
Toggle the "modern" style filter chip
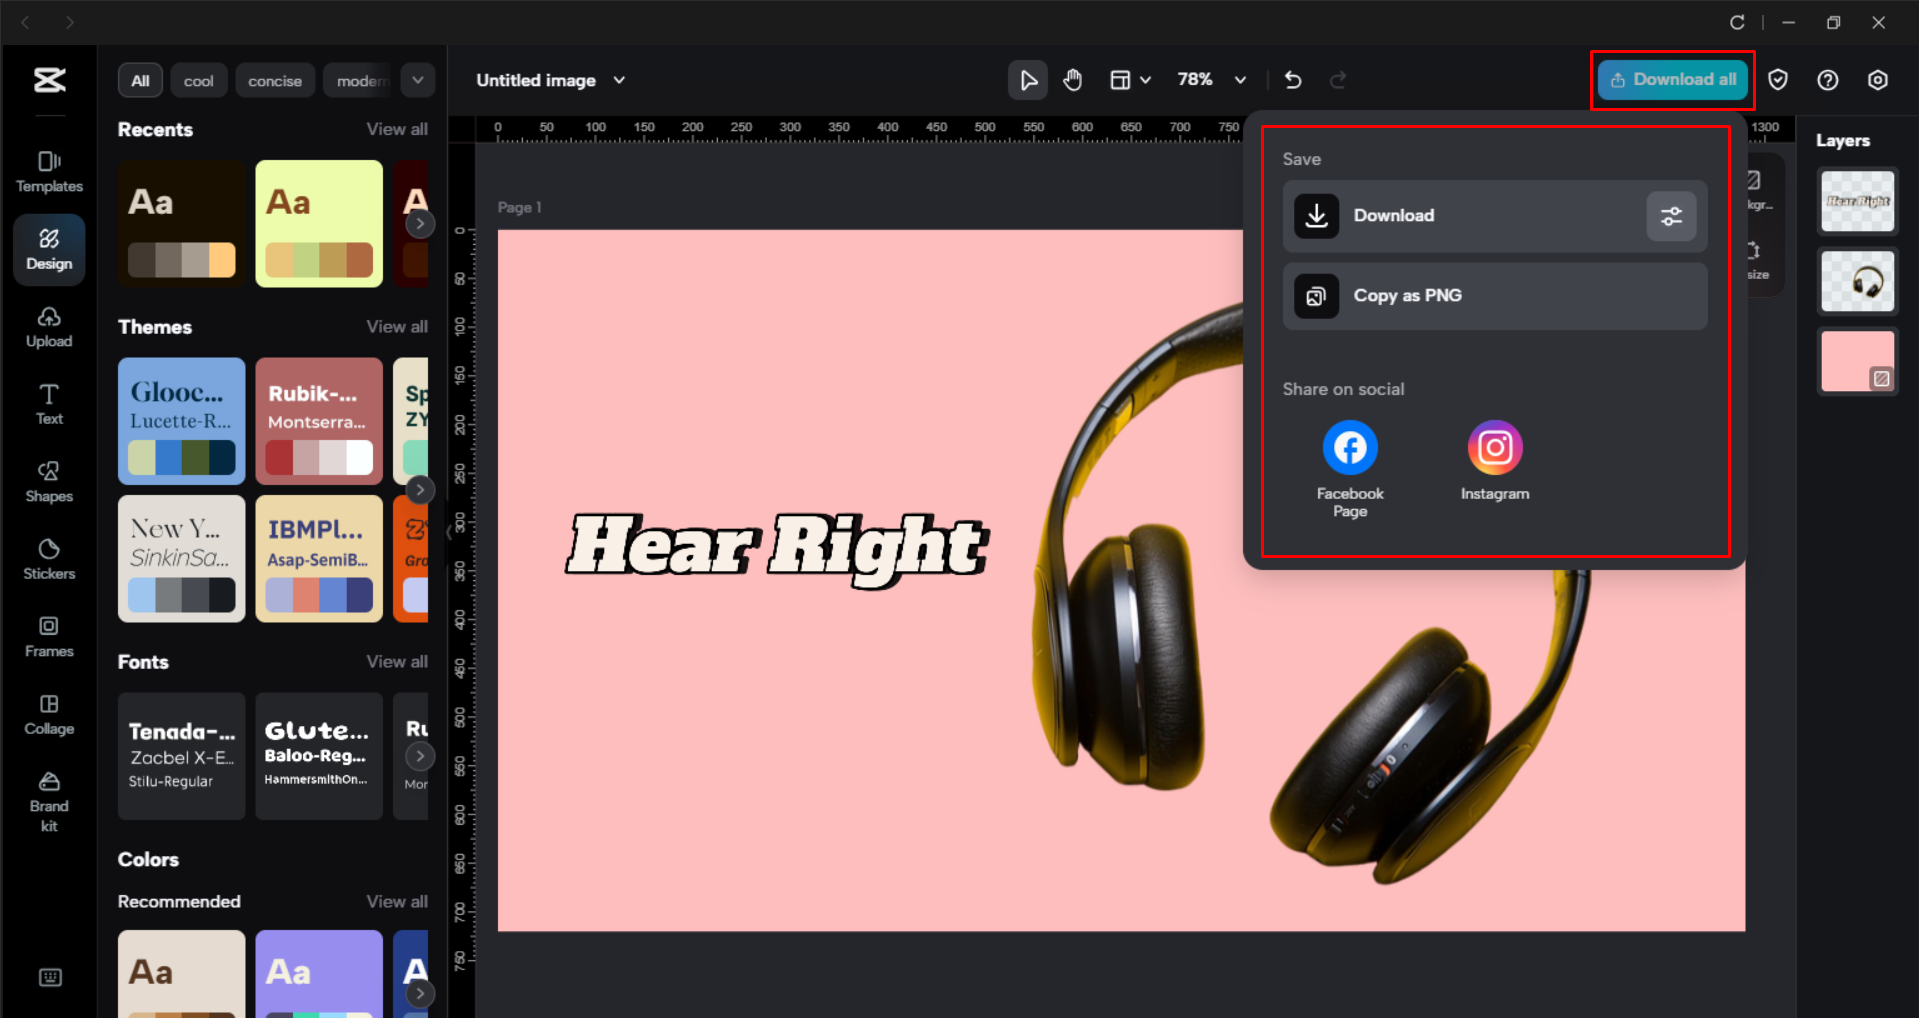coord(360,80)
